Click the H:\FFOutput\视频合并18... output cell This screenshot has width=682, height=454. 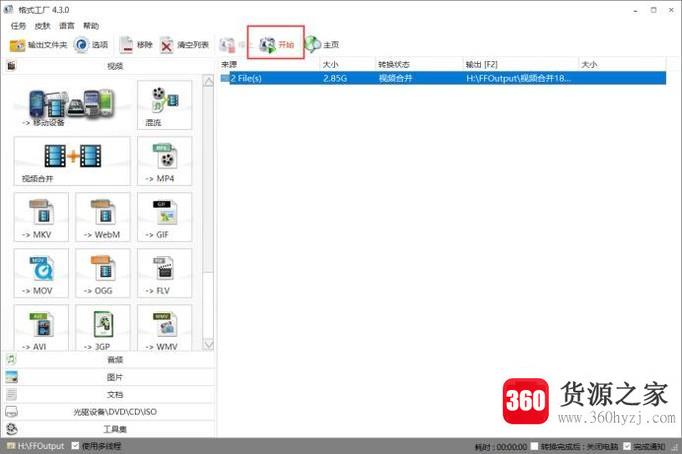click(x=518, y=78)
